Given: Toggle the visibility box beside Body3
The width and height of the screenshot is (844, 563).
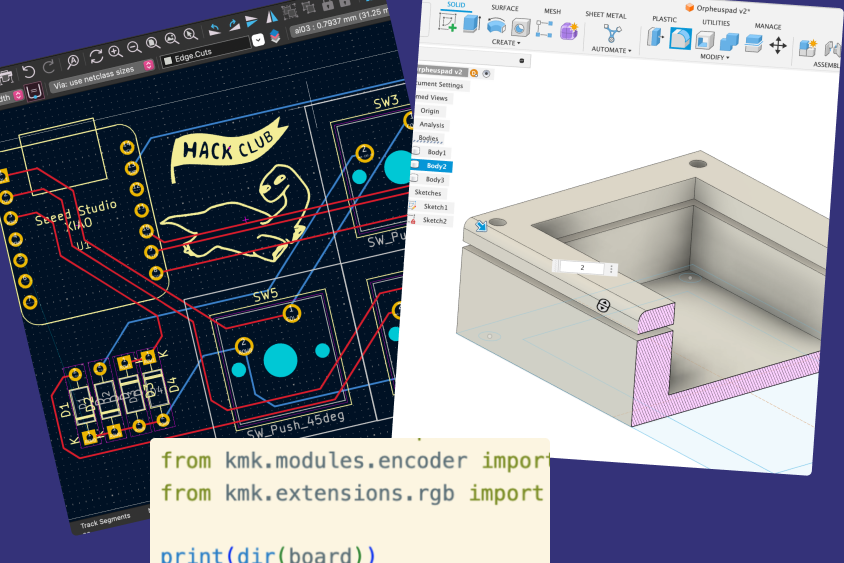Looking at the screenshot, I should [x=415, y=179].
